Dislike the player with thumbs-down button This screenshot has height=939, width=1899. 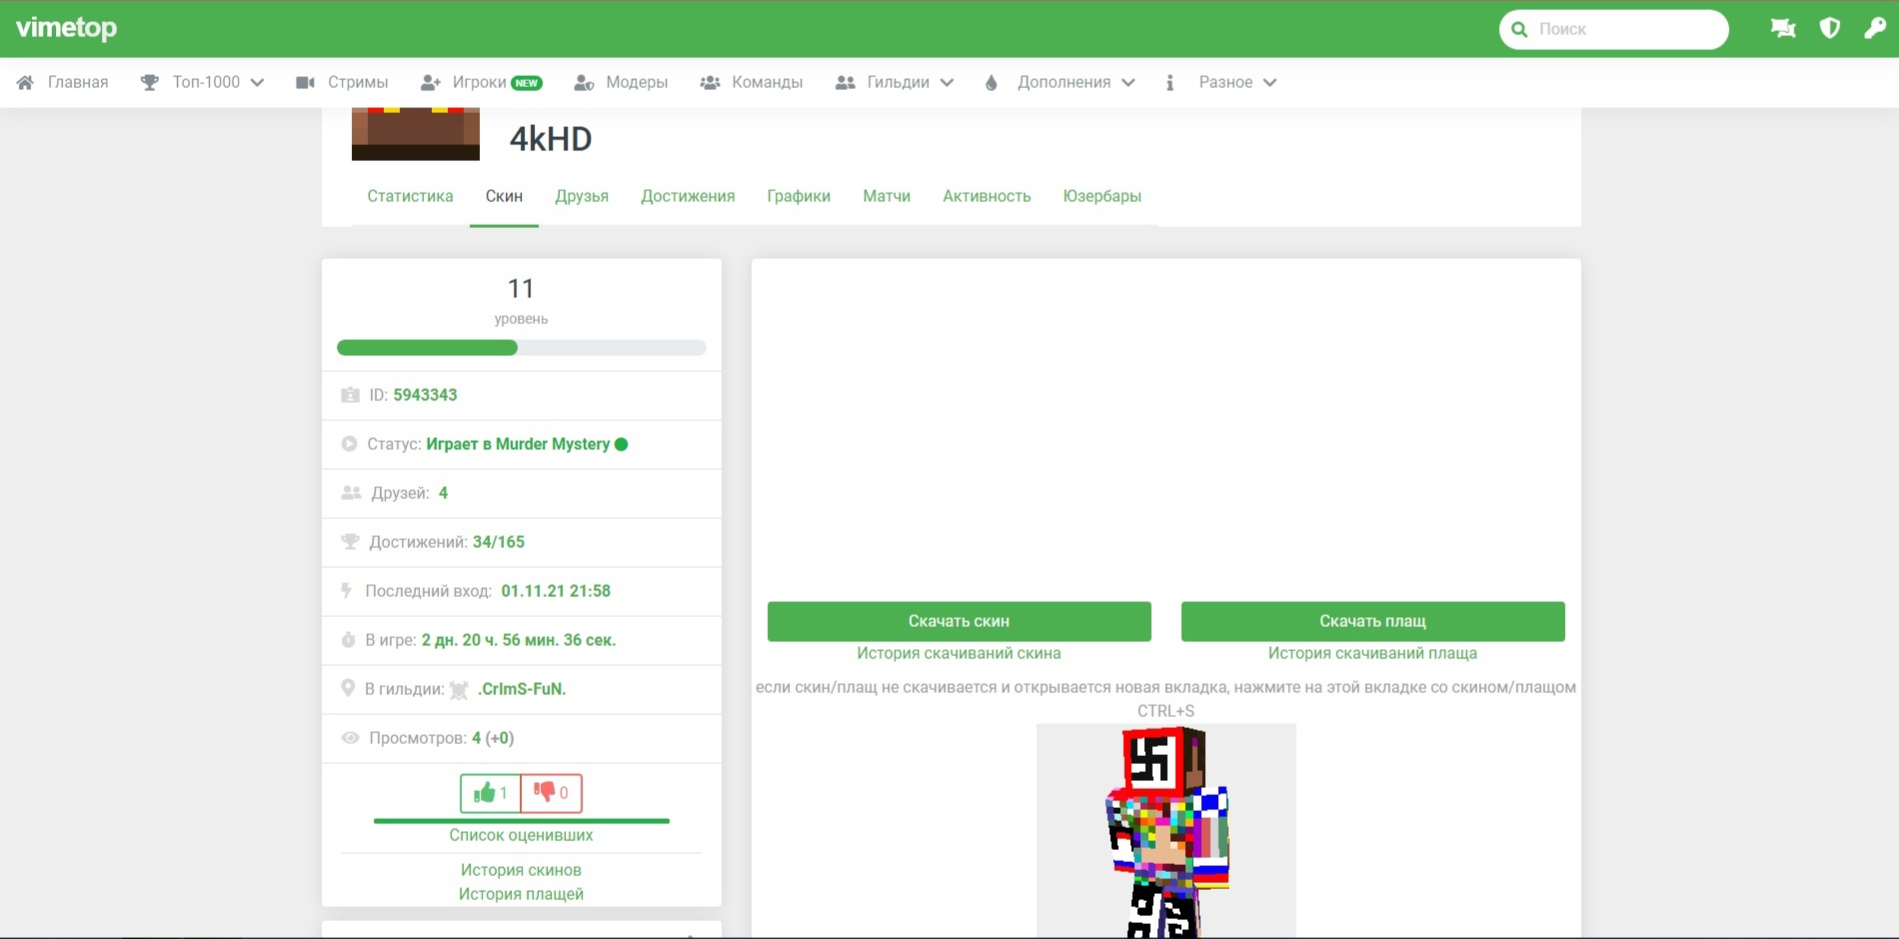(x=551, y=793)
